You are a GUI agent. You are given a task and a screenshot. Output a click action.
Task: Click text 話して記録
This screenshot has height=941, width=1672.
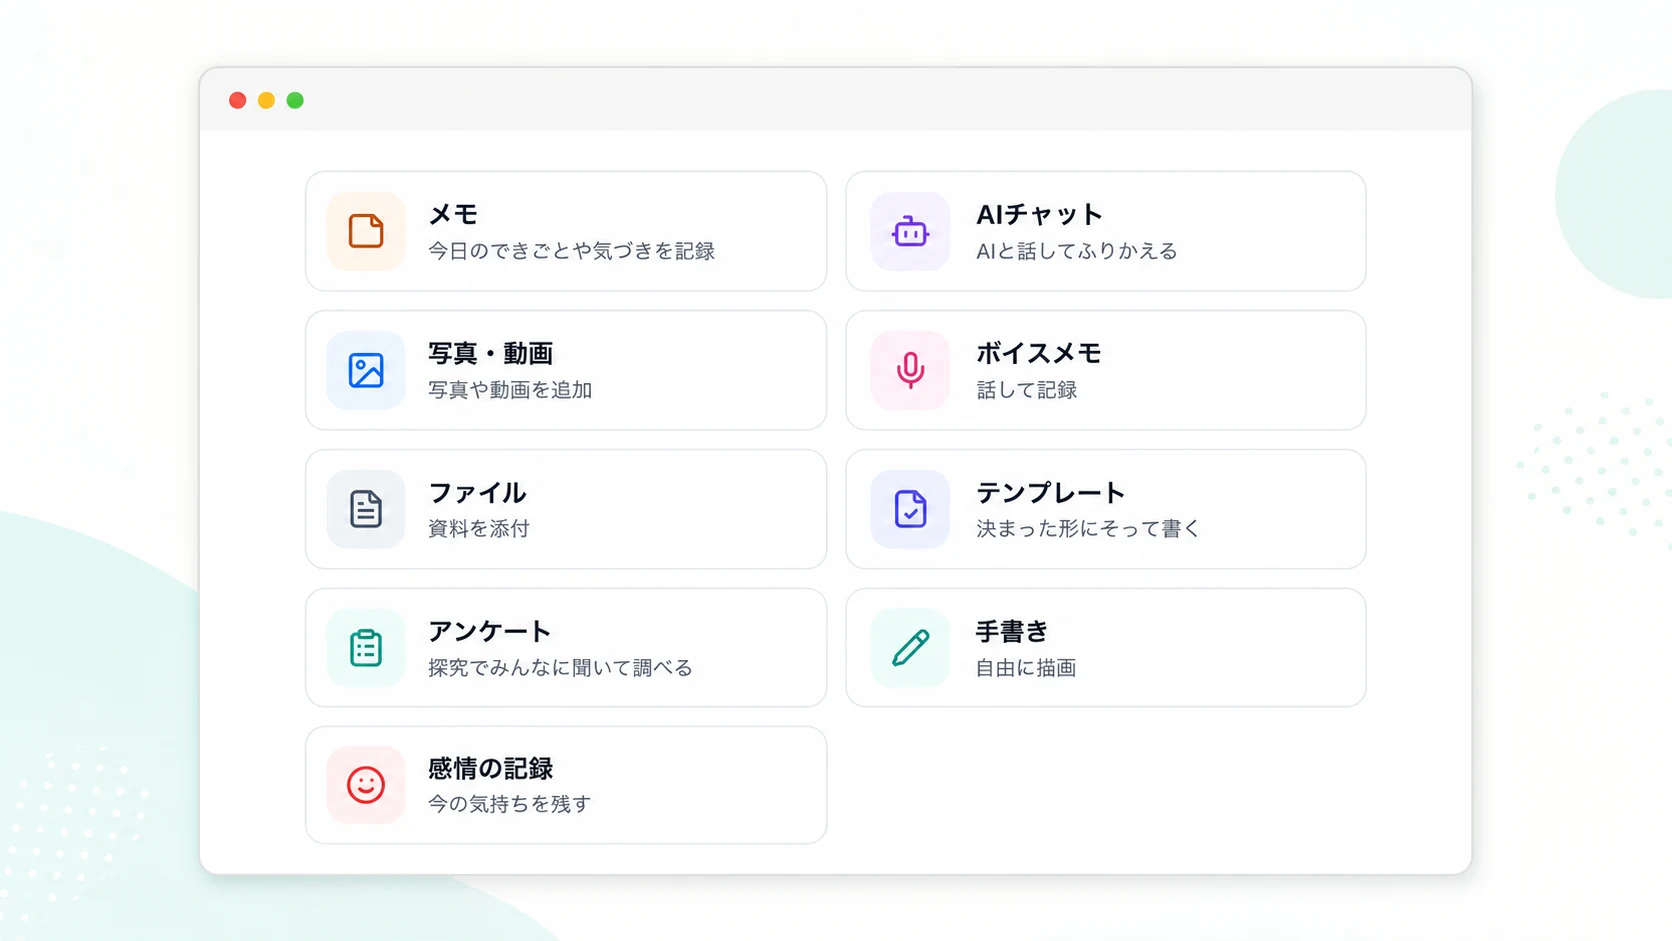(x=1026, y=390)
